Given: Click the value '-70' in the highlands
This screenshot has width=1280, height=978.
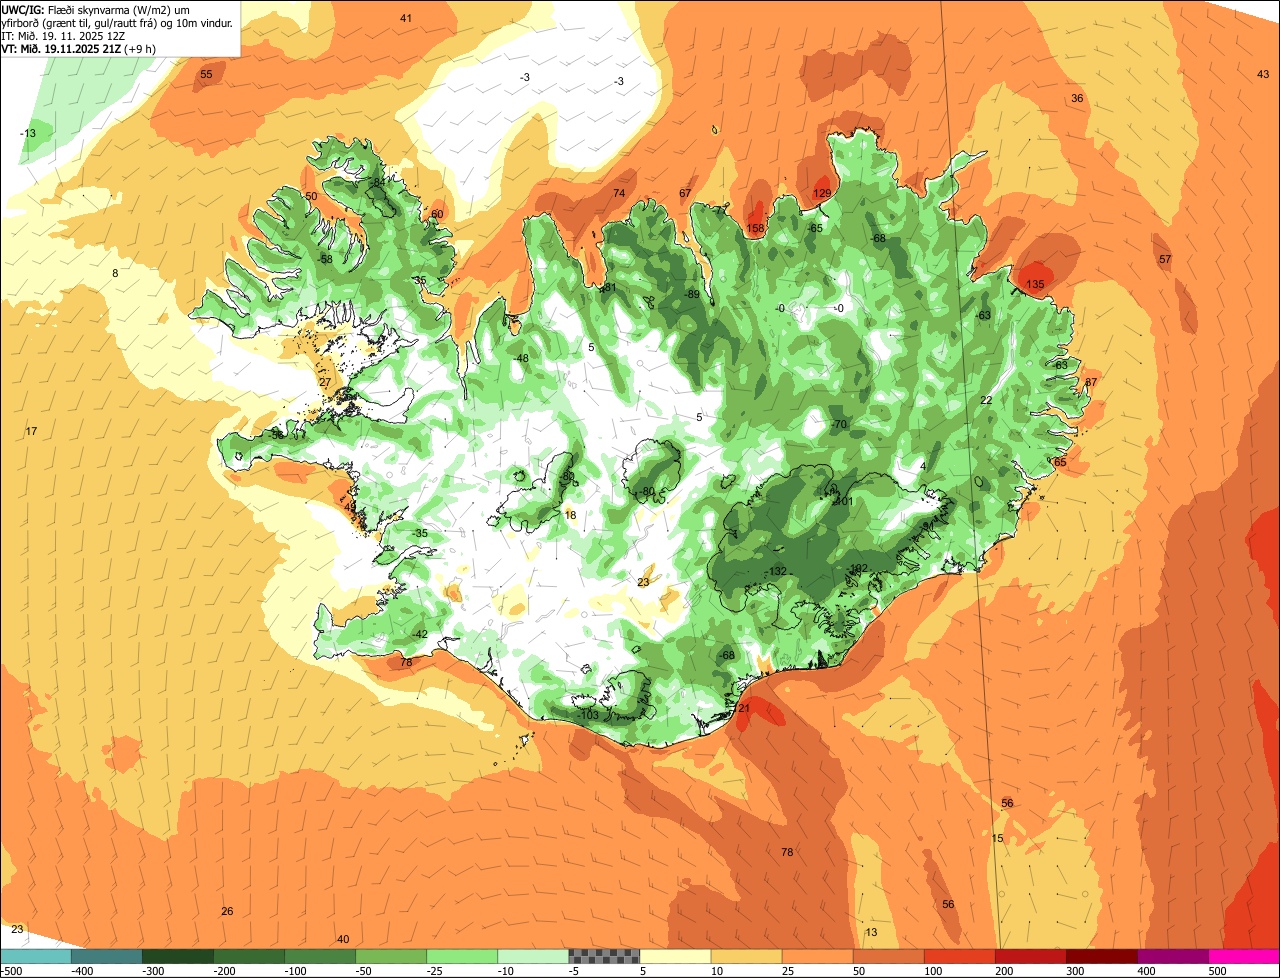Looking at the screenshot, I should [838, 424].
